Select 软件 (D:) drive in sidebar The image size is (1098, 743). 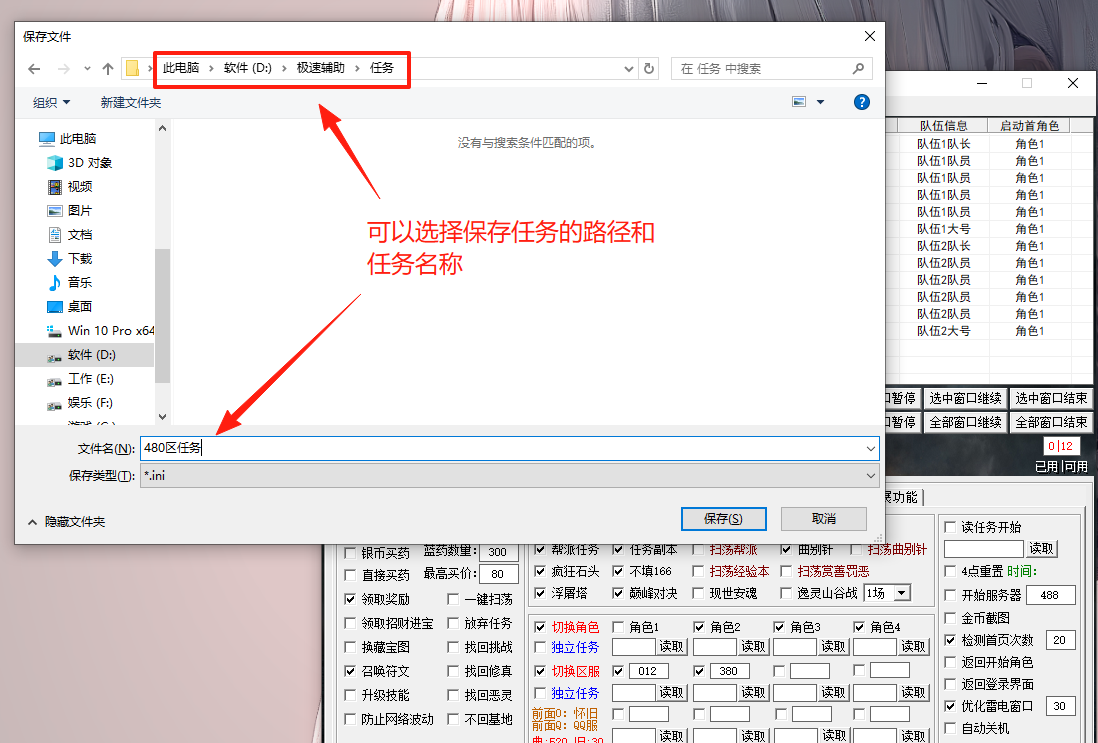coord(92,354)
